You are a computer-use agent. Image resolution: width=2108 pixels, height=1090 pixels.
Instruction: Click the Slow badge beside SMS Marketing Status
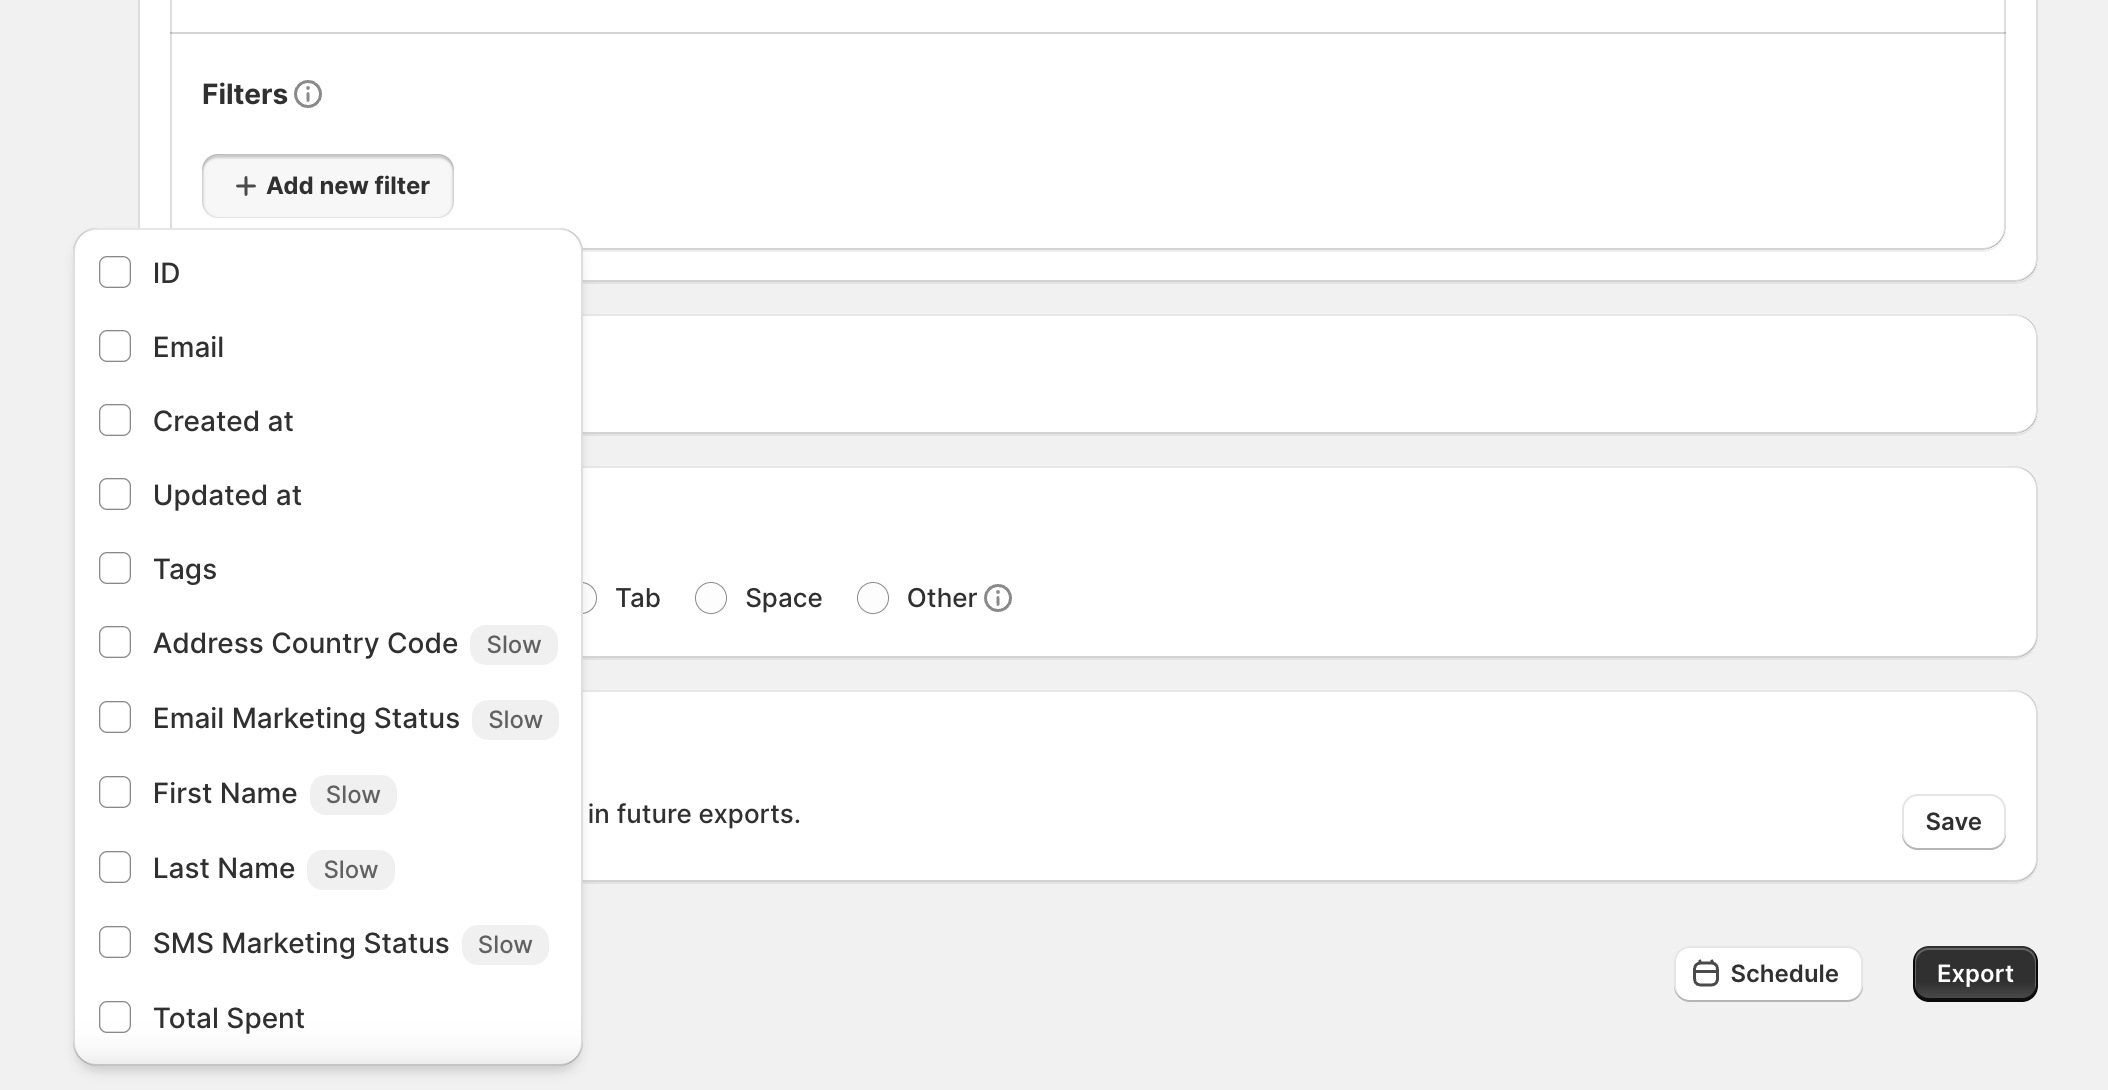505,945
